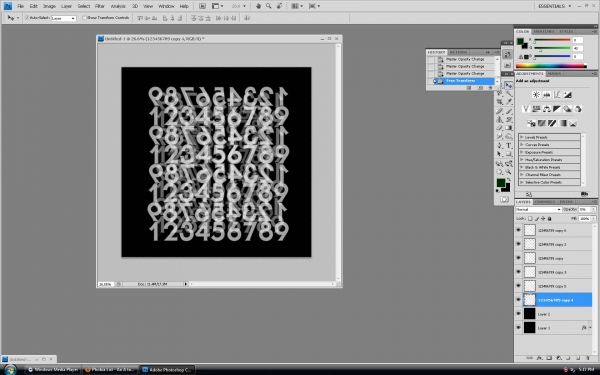
Task: Select the Path Selection tool
Action: 499,153
